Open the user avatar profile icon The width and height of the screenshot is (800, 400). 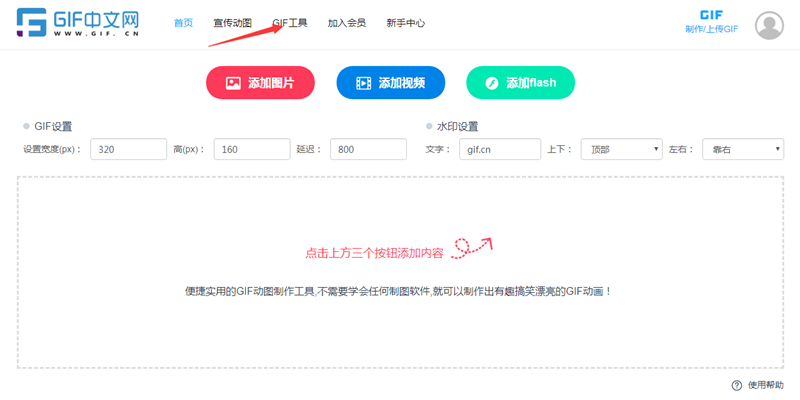click(769, 25)
